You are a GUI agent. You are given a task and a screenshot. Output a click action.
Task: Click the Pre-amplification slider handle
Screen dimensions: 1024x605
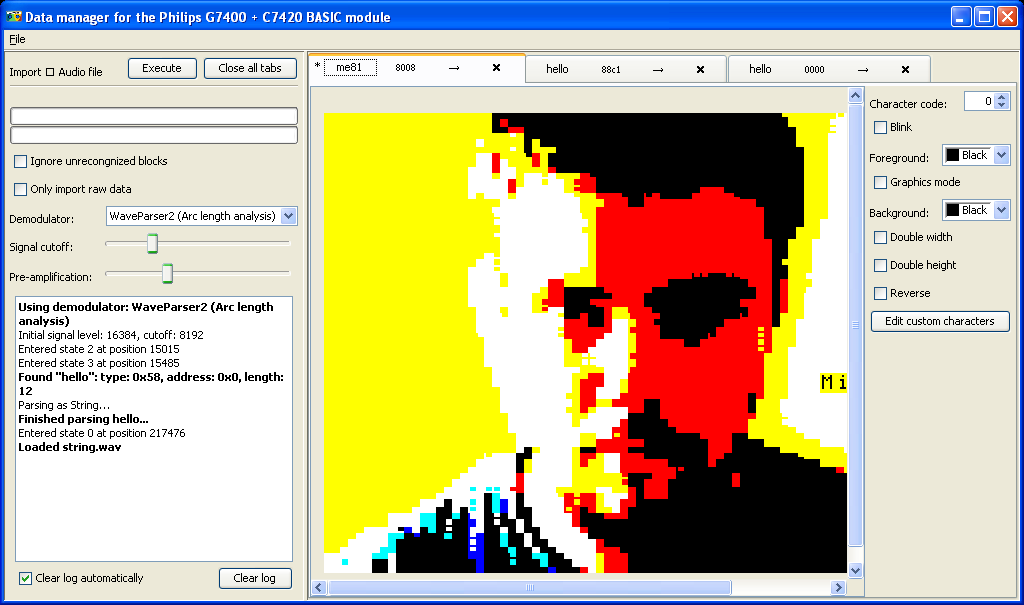point(167,273)
